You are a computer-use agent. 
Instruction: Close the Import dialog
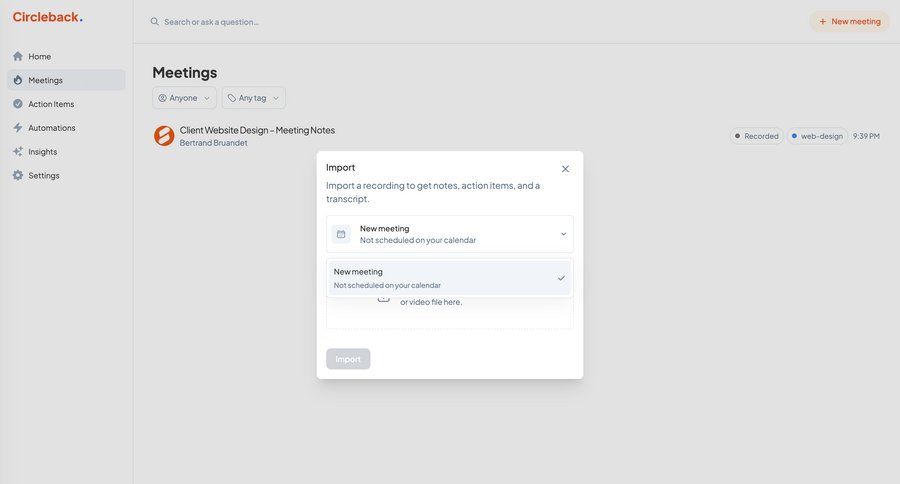(x=565, y=169)
